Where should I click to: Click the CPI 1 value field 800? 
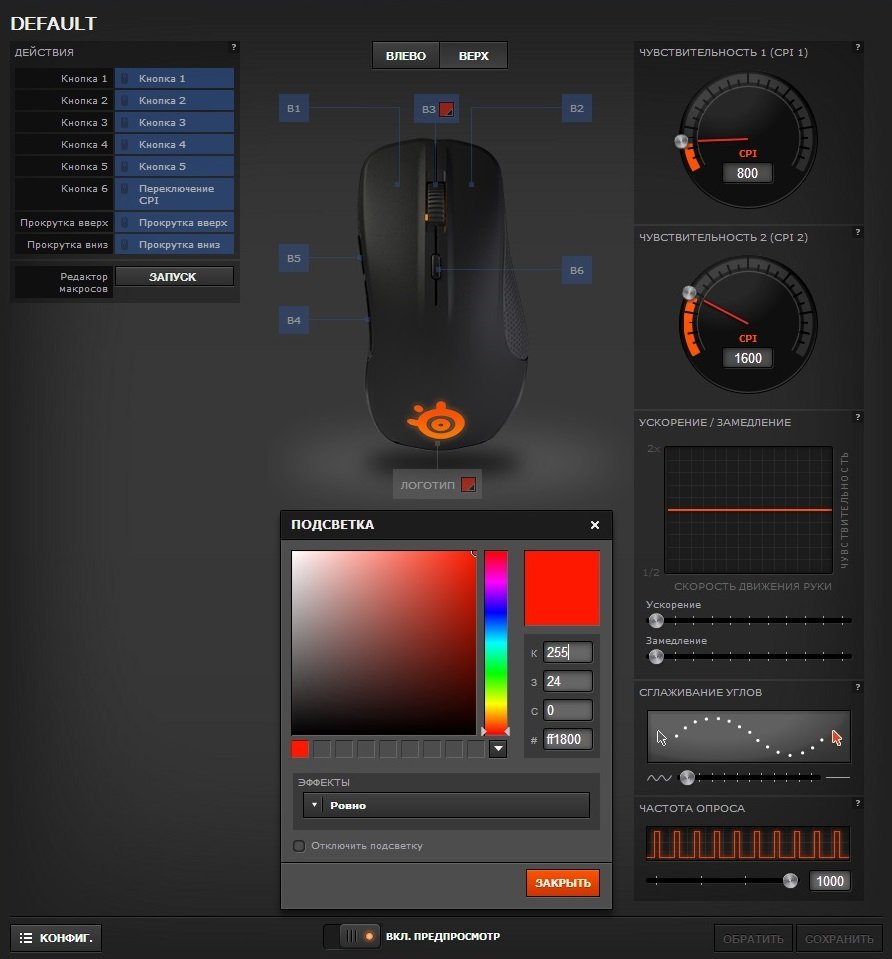[747, 173]
